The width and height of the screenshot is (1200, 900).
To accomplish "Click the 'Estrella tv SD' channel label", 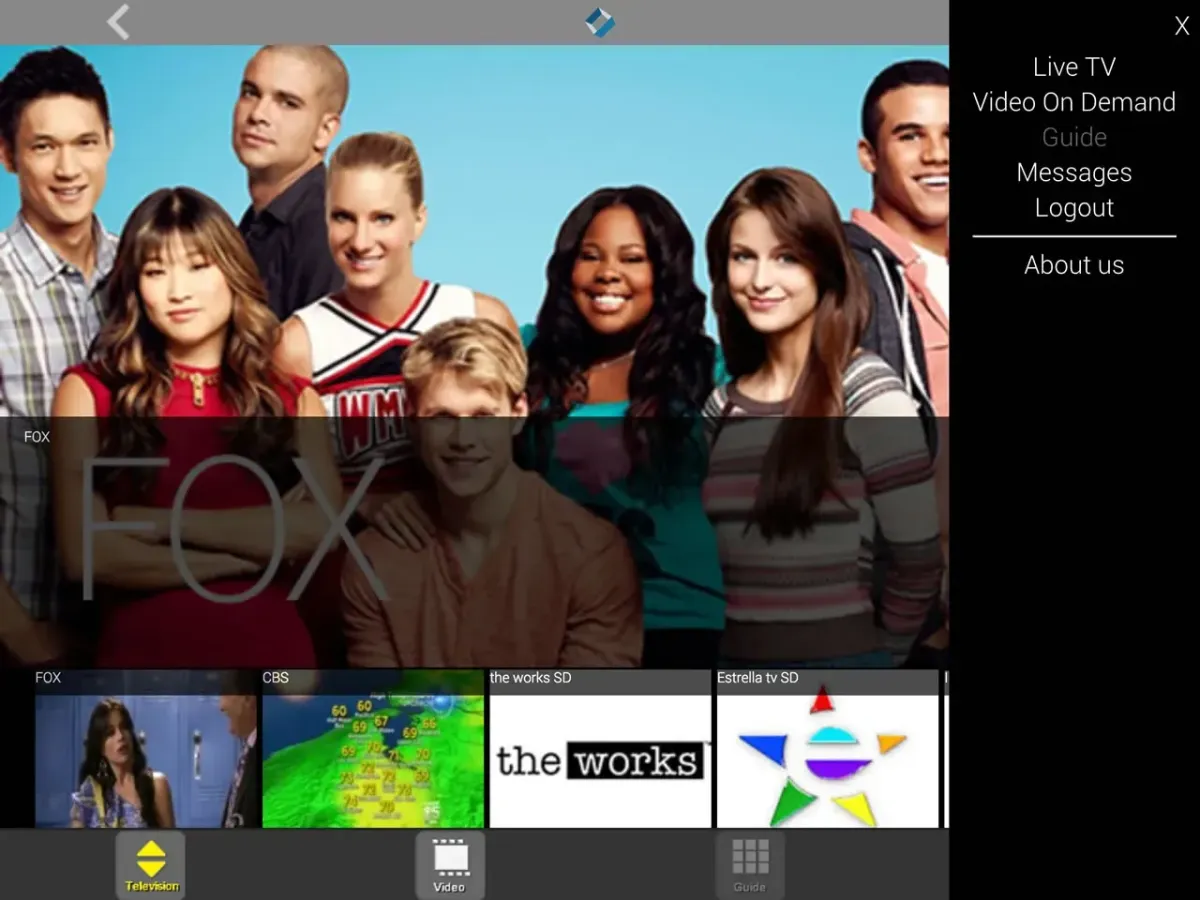I will point(758,678).
